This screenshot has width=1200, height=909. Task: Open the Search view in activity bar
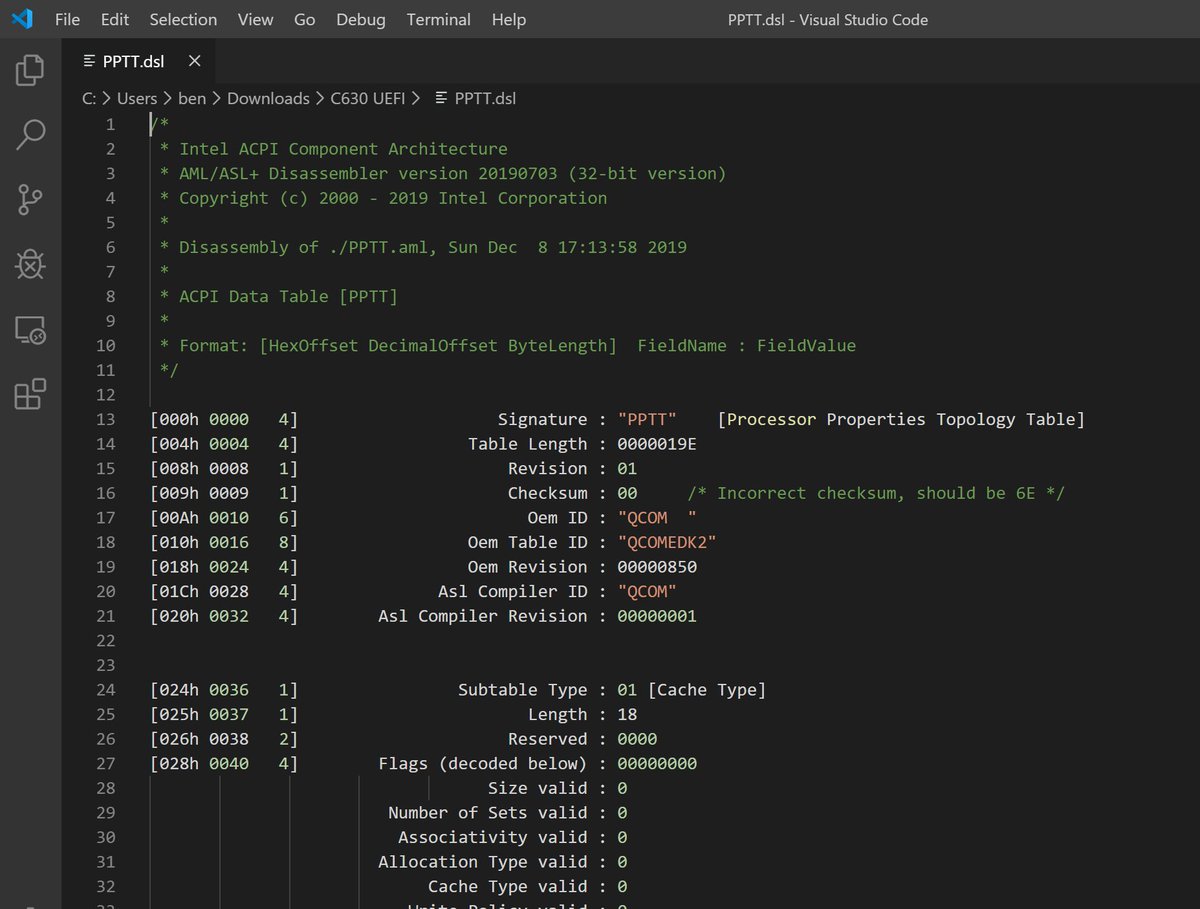[30, 134]
